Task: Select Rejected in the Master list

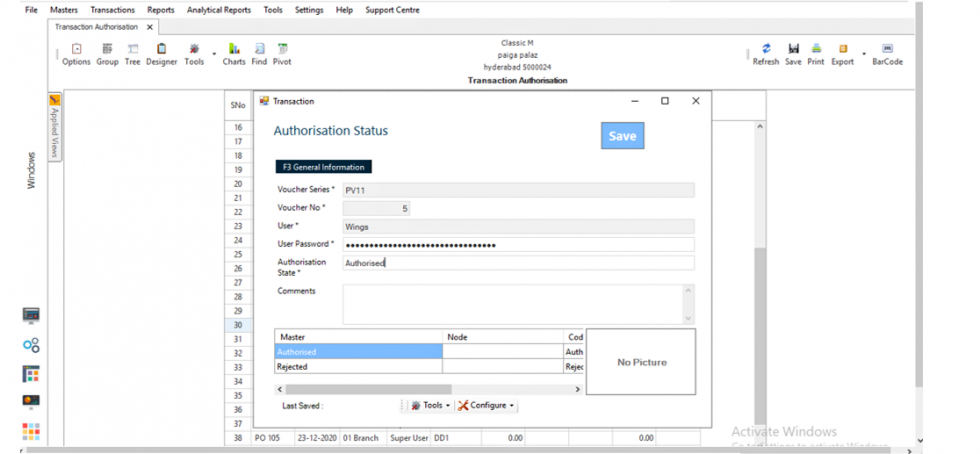Action: point(358,367)
